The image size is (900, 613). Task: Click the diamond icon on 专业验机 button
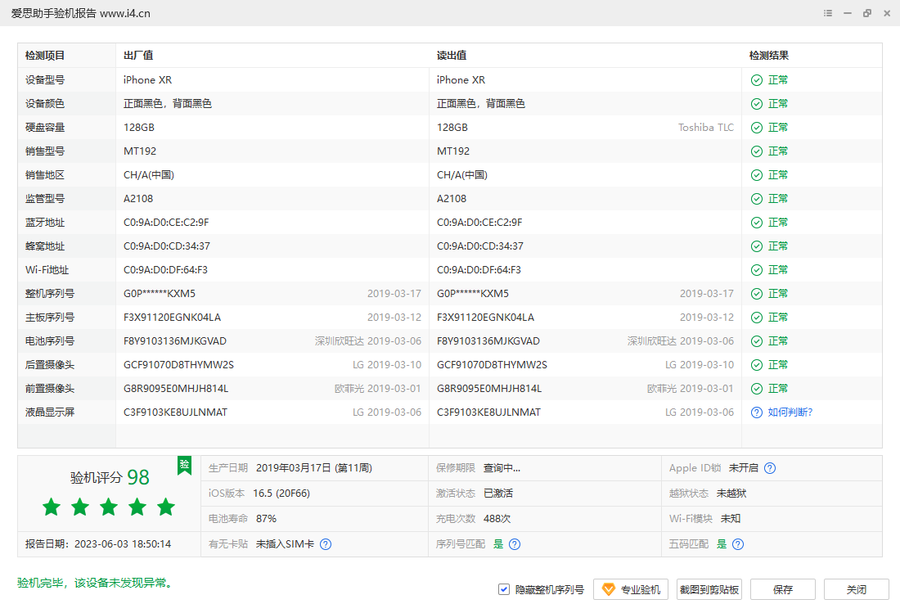(x=607, y=589)
